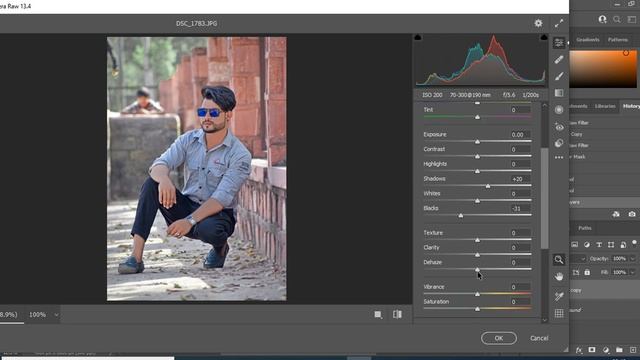The image size is (640, 360).
Task: Click the Blacks slider handle
Action: pos(460,216)
